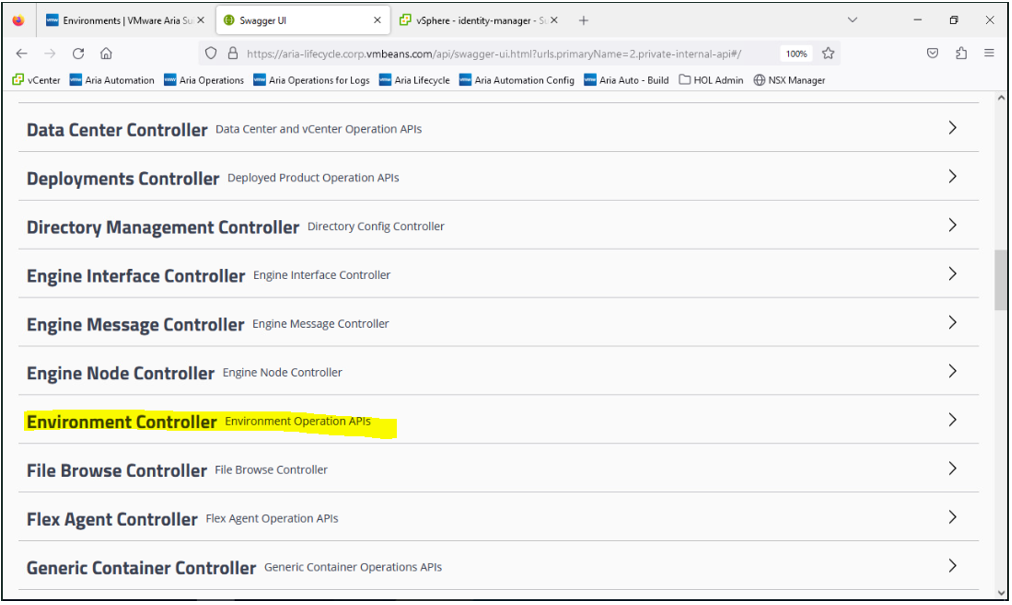Click the scrollbar down arrow
Viewport: 1012px width, 605px height.
pyautogui.click(x=1001, y=592)
